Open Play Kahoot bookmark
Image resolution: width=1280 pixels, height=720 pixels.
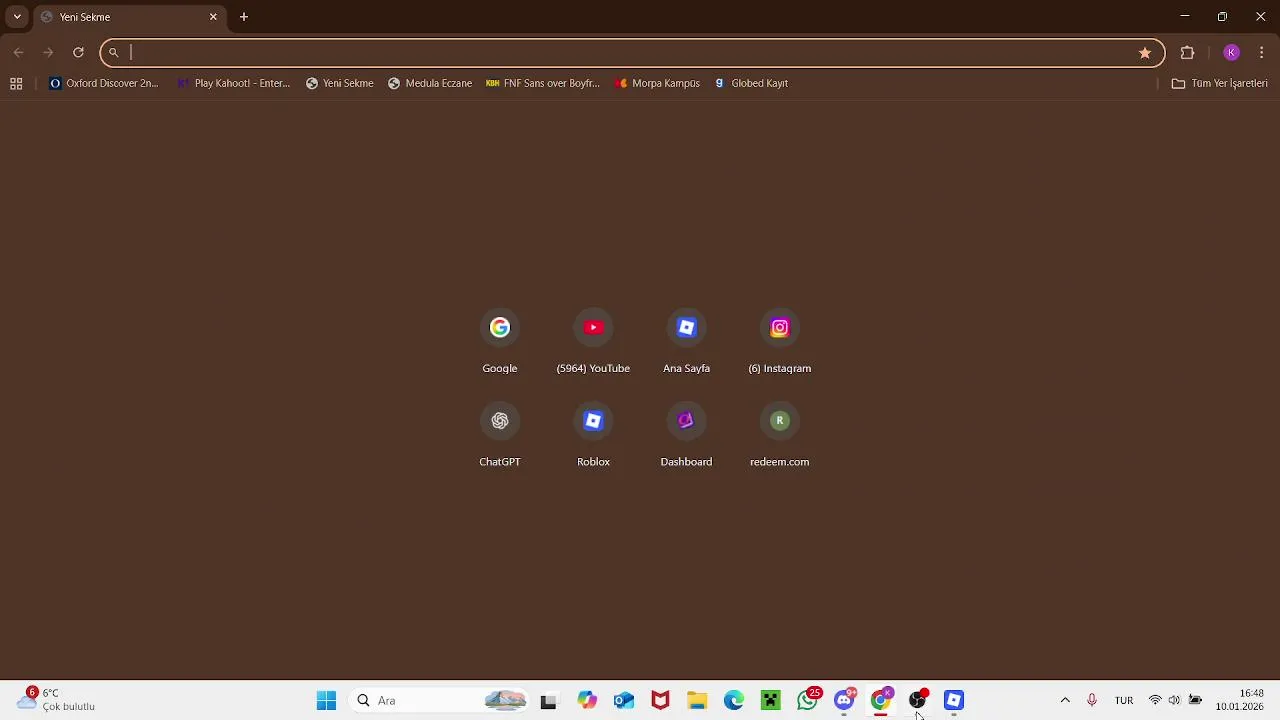[x=233, y=84]
